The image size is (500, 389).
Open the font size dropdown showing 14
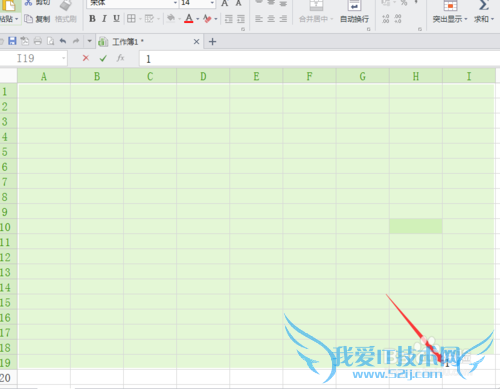(212, 3)
